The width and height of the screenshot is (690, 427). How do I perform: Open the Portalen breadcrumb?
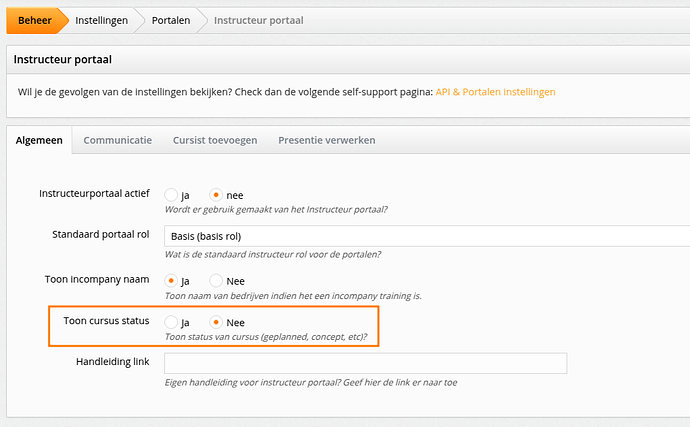point(171,20)
